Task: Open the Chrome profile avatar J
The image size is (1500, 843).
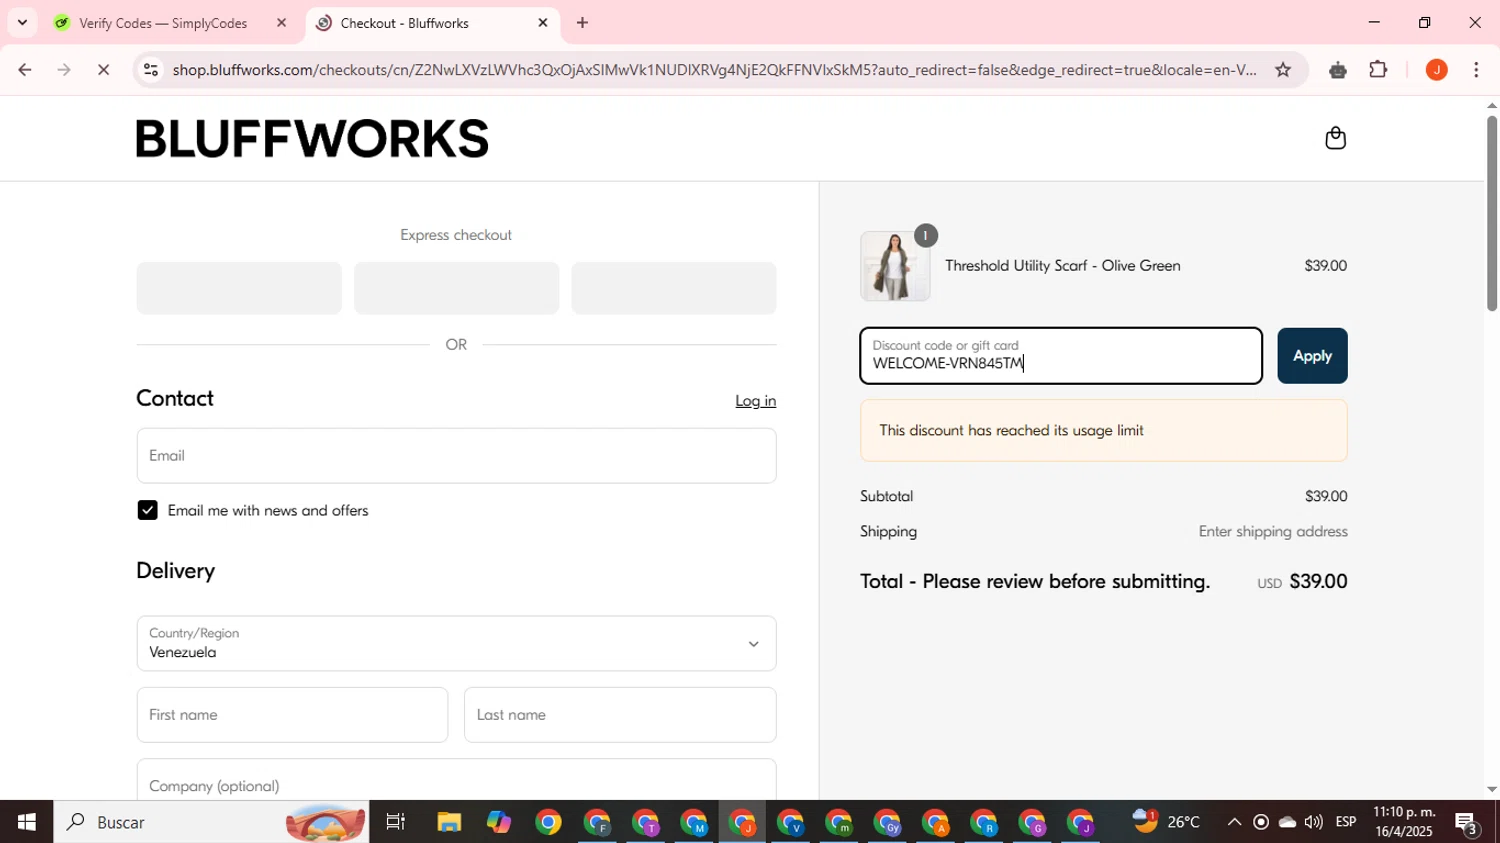Action: 1436,70
